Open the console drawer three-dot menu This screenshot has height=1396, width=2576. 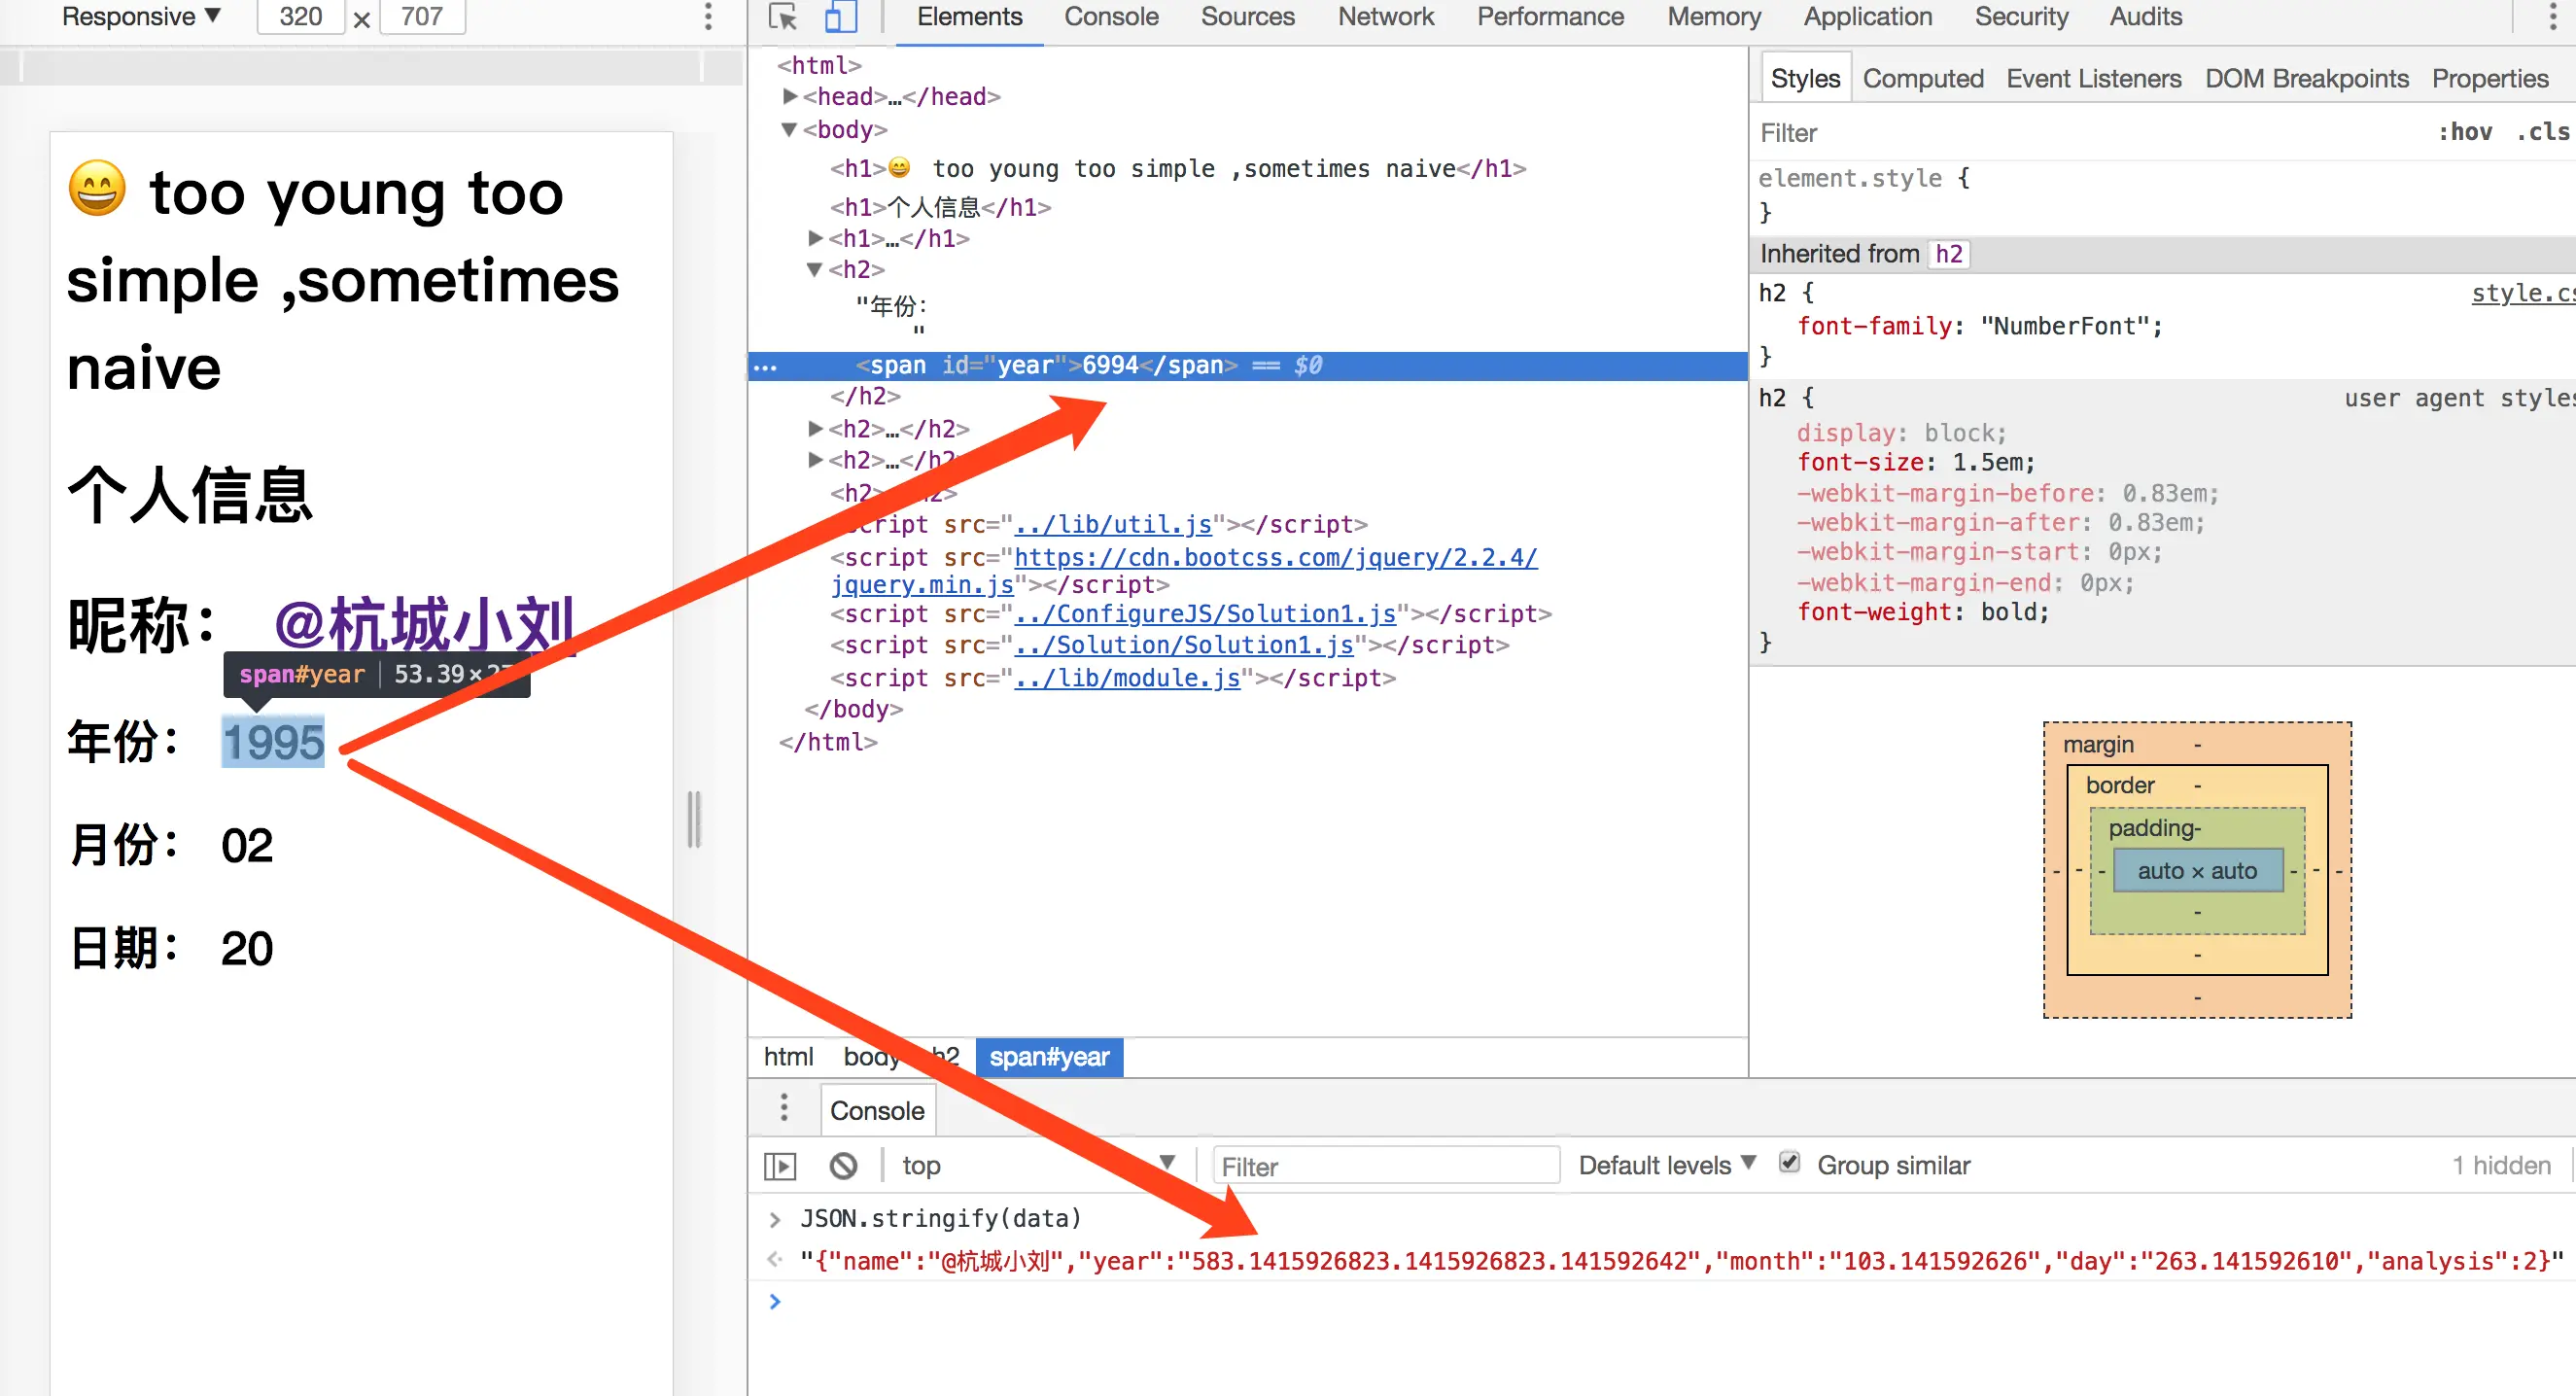point(784,1108)
